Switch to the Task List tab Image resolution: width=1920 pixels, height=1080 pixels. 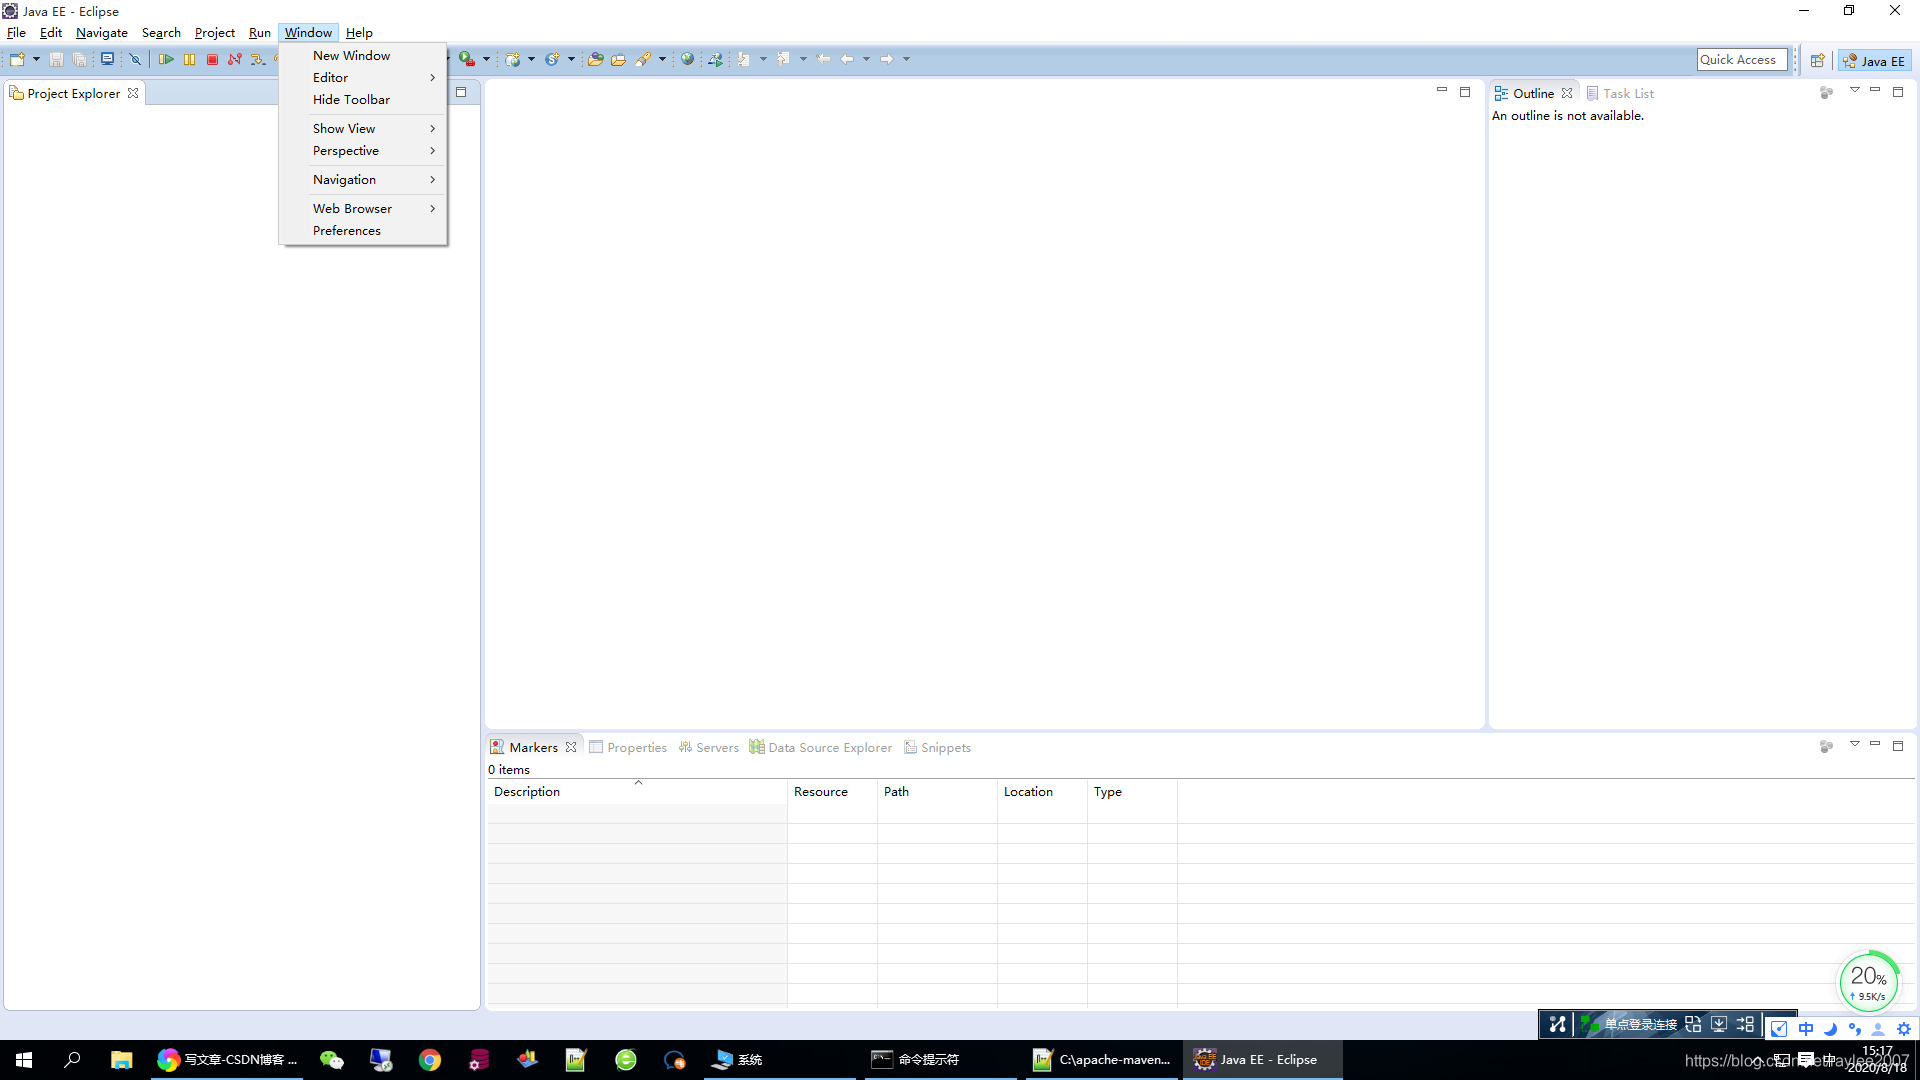point(1620,93)
